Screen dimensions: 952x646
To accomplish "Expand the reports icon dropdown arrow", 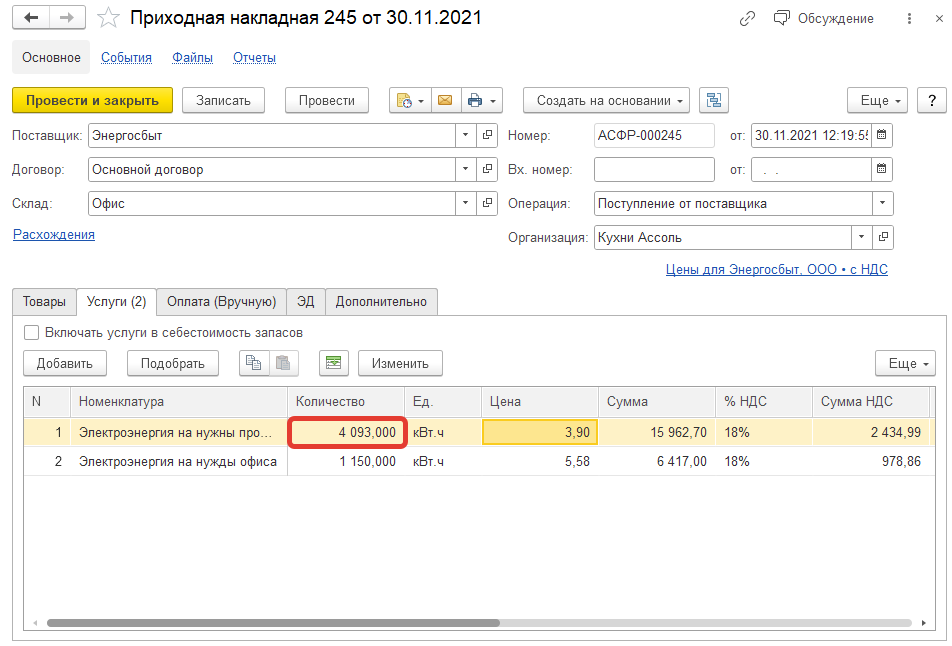I will tap(421, 101).
